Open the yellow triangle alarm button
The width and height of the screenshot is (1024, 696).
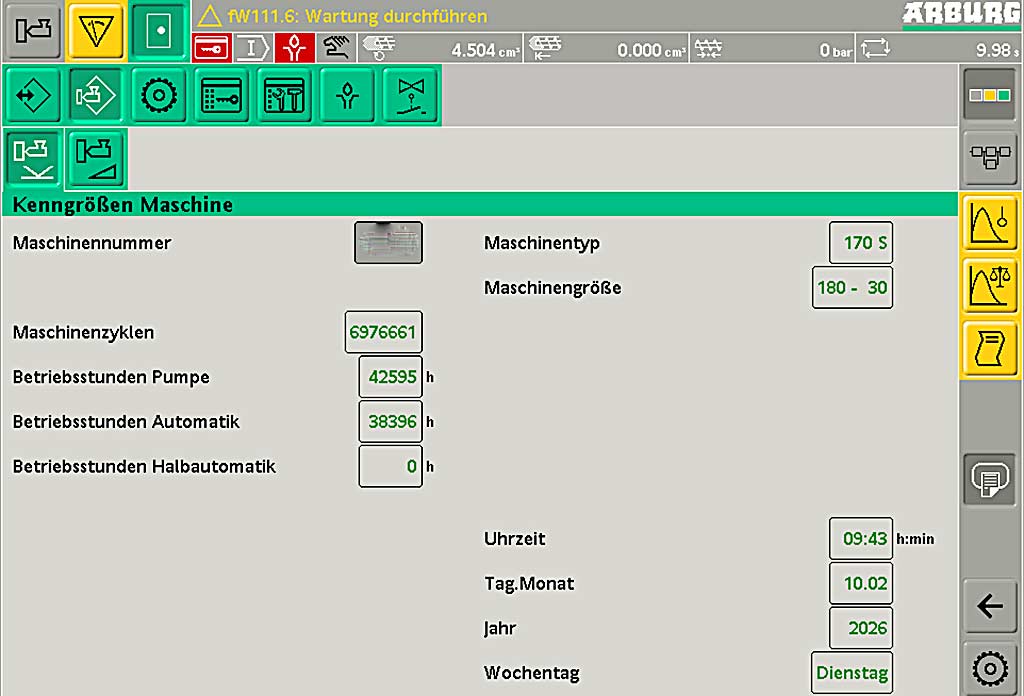[95, 32]
